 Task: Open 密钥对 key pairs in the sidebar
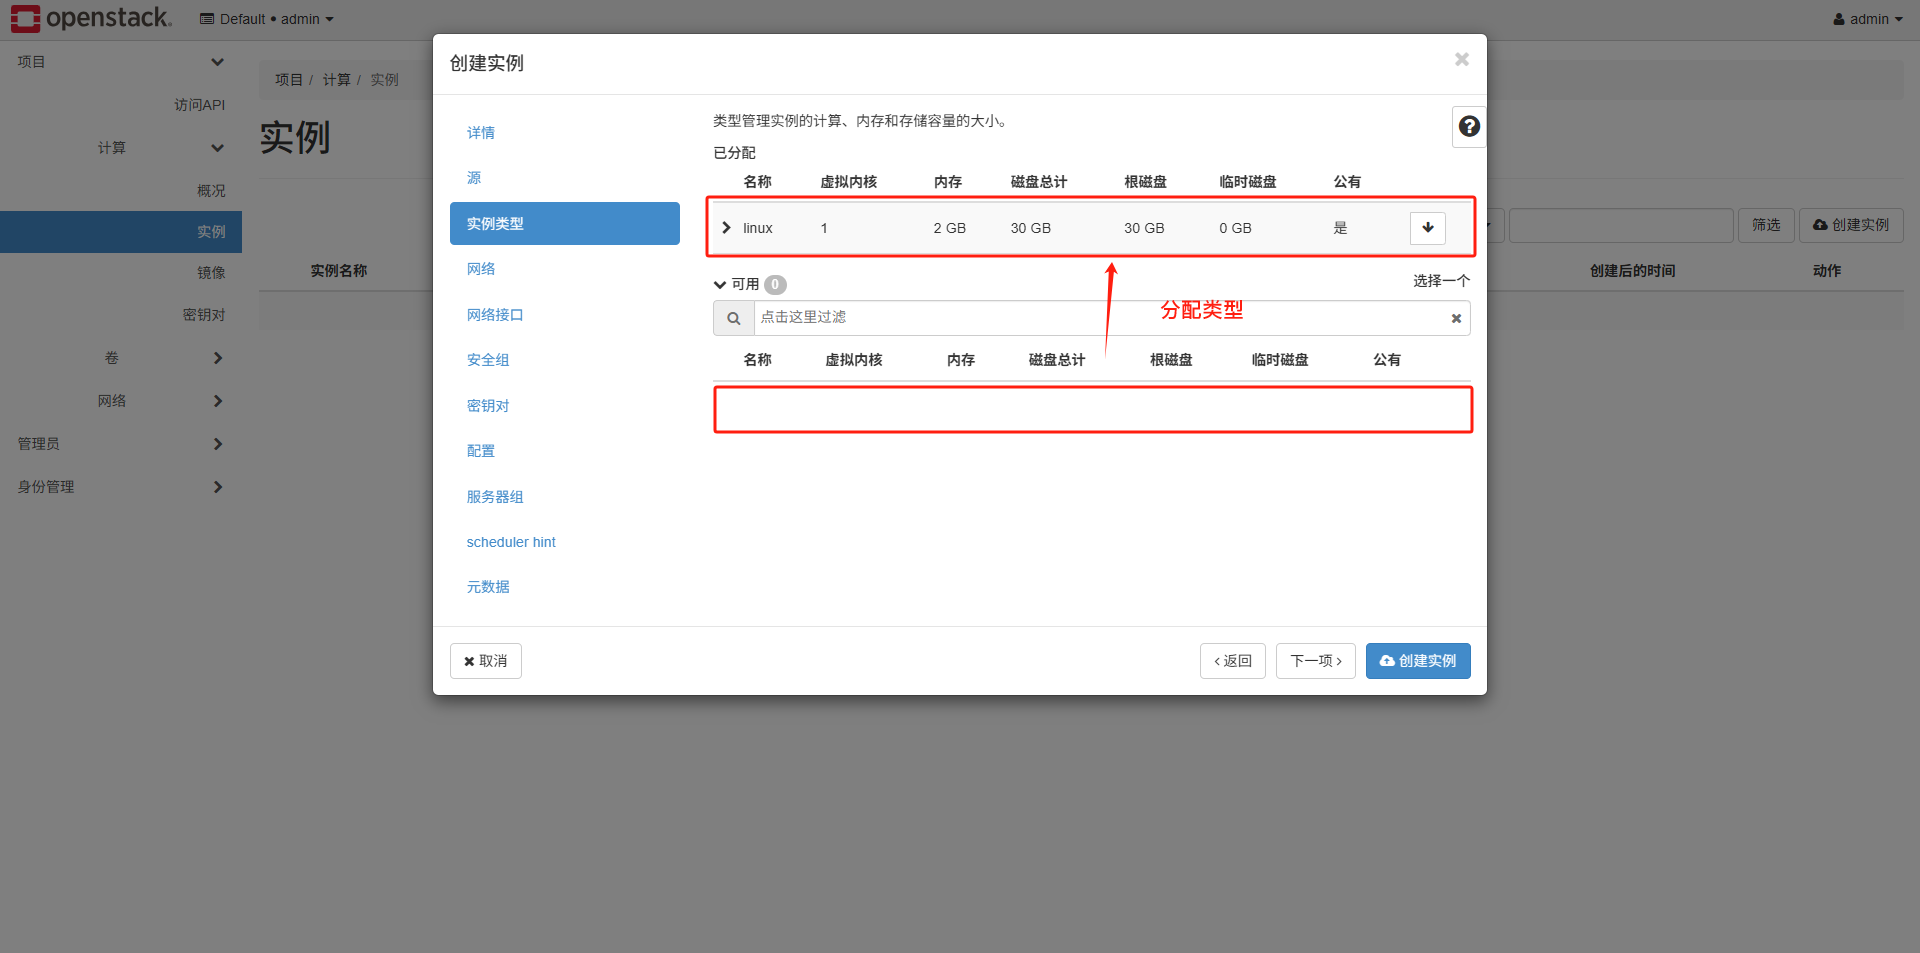[204, 315]
